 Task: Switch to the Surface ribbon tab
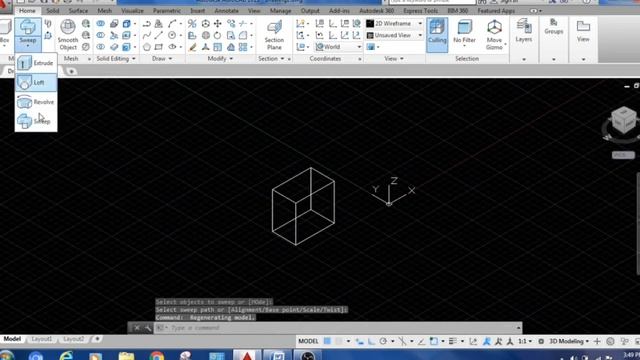78,11
